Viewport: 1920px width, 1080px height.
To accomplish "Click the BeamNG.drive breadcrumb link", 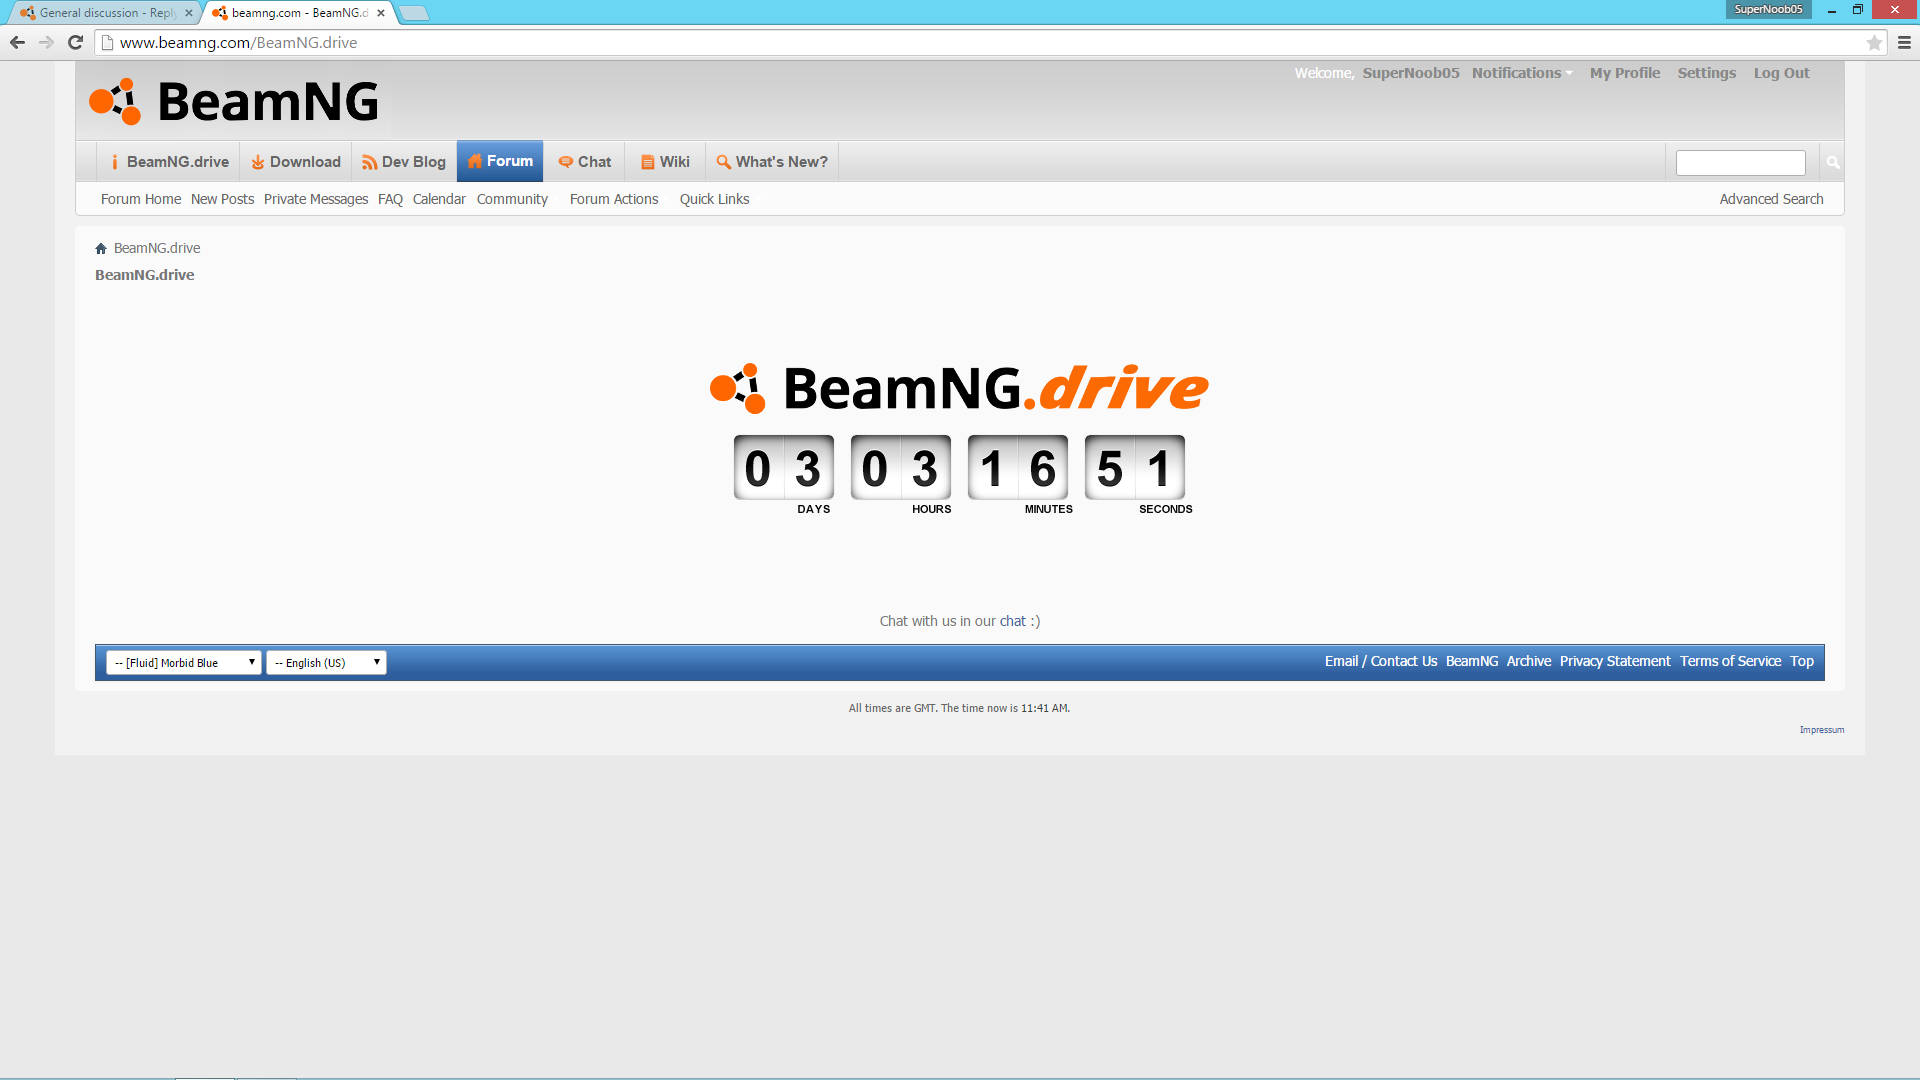I will click(x=157, y=248).
